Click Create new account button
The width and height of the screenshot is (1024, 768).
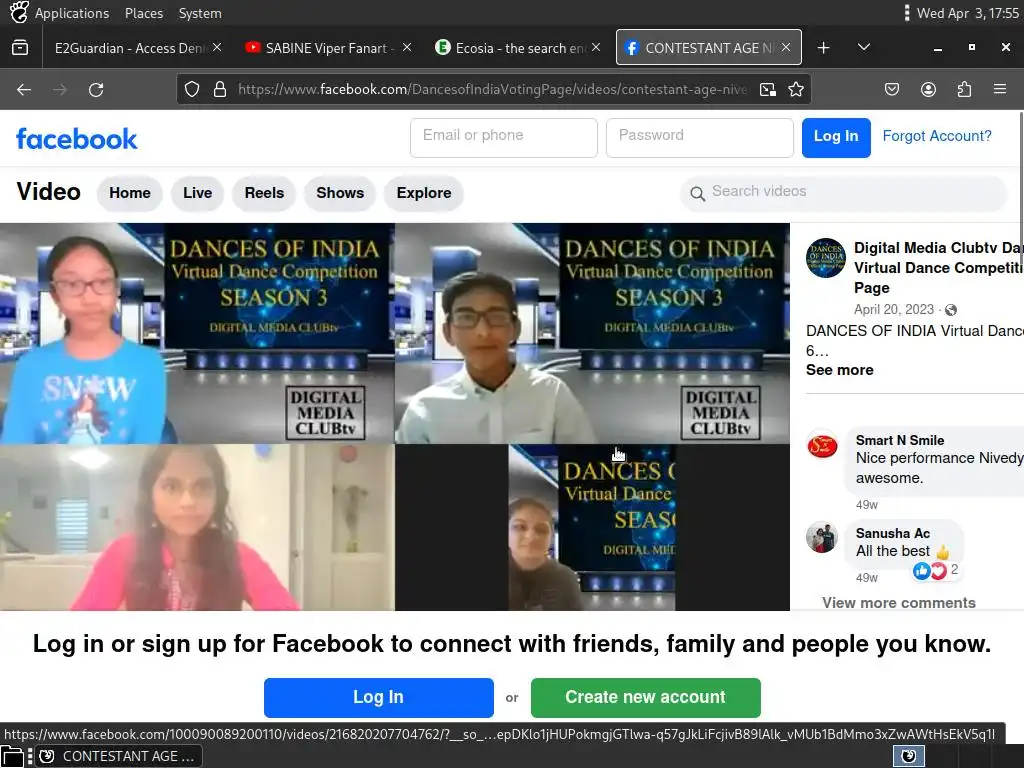645,697
